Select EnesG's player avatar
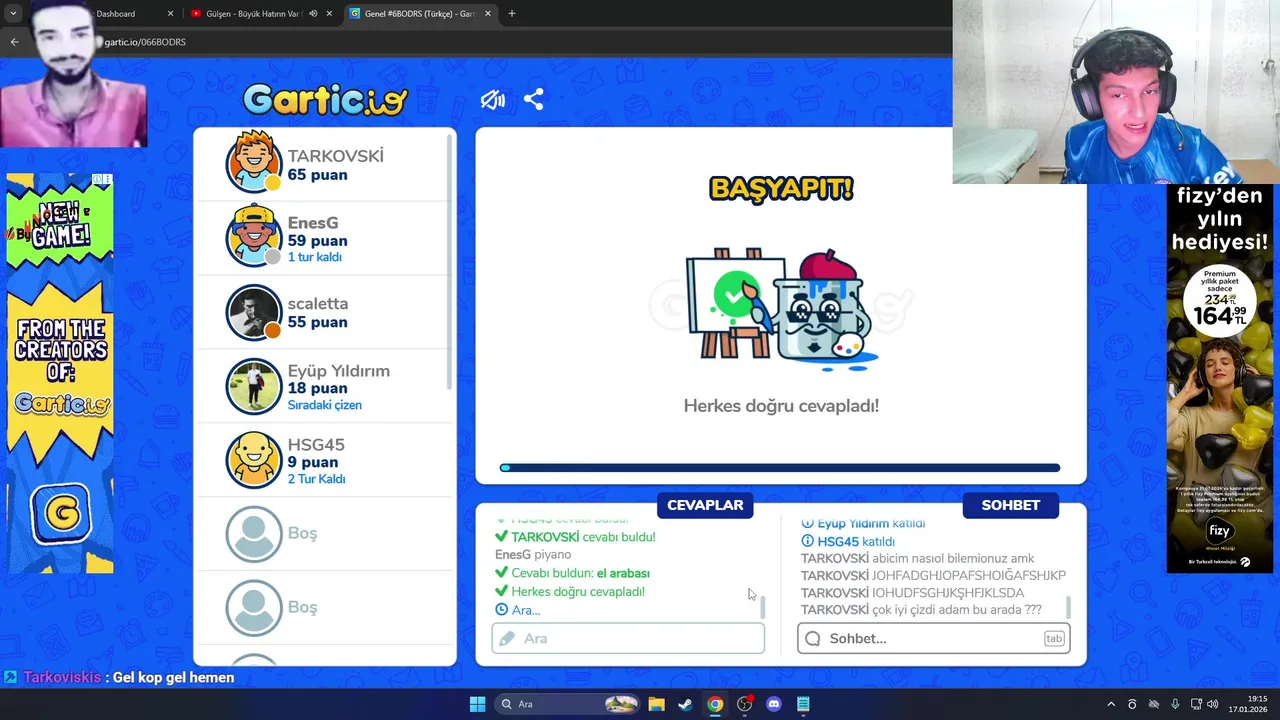Image resolution: width=1280 pixels, height=720 pixels. pos(254,237)
